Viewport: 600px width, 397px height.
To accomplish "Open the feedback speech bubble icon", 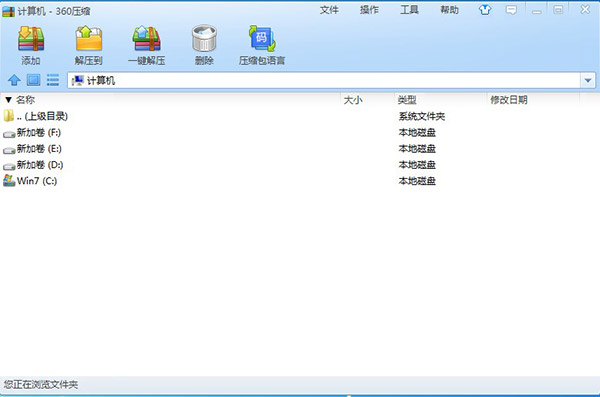I will click(511, 10).
